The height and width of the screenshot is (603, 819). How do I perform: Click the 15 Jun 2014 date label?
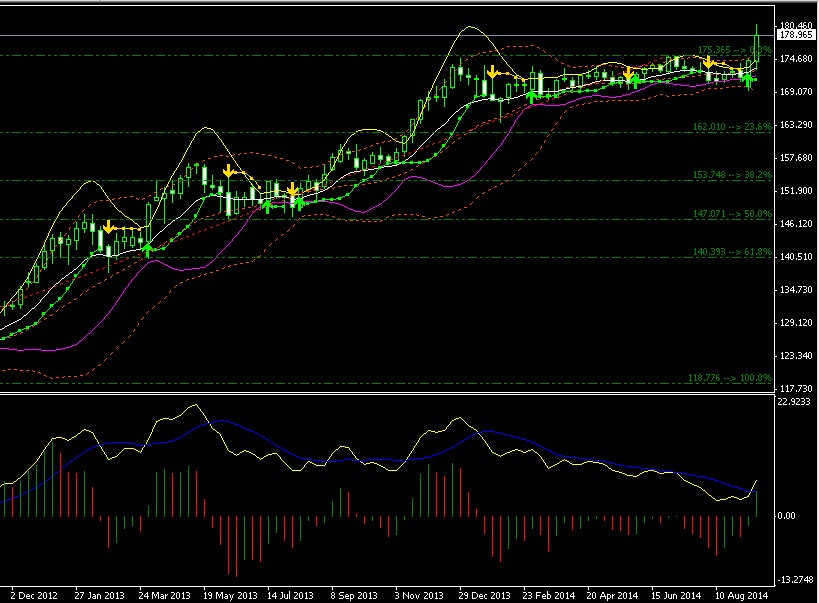pos(676,595)
